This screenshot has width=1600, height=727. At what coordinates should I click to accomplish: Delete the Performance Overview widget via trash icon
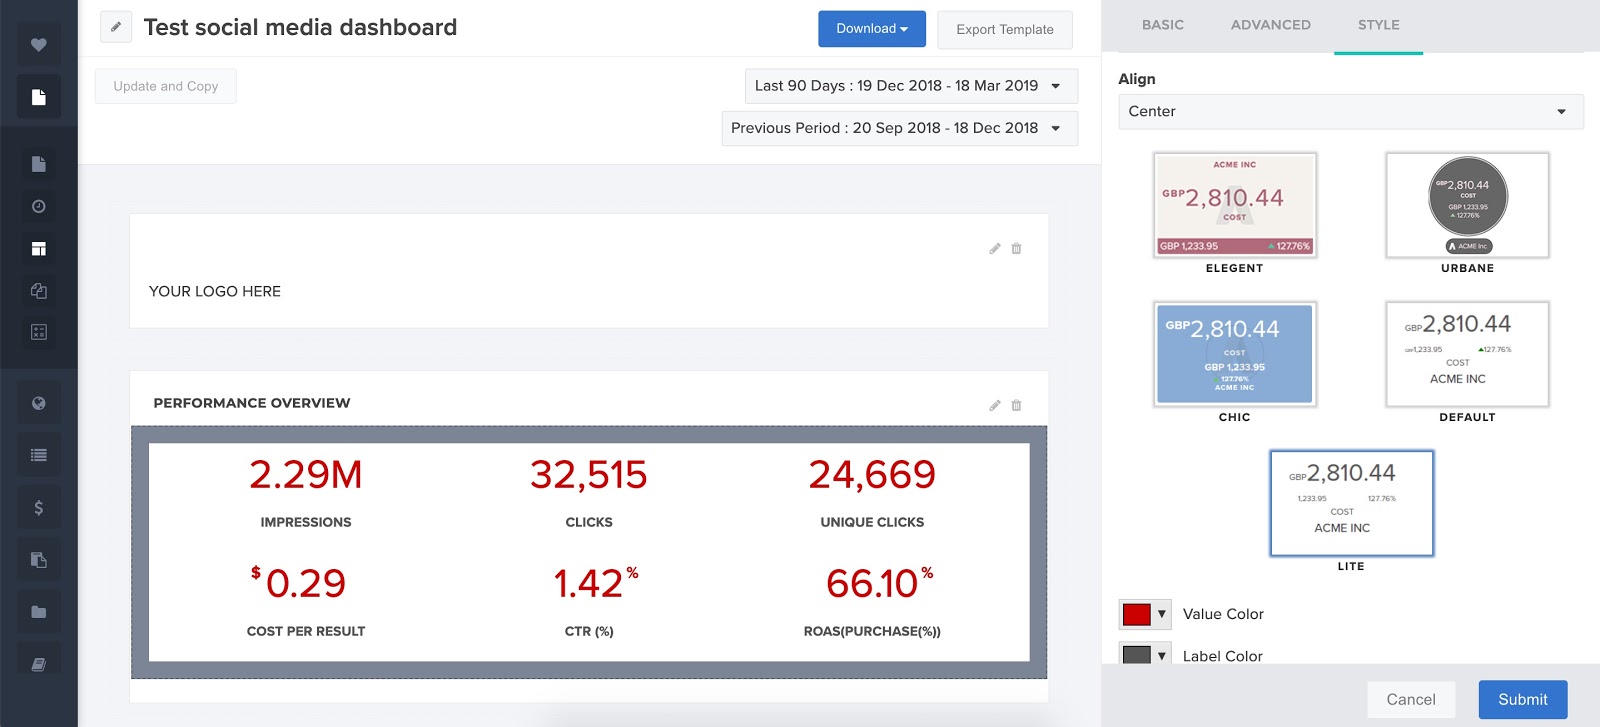click(1016, 405)
